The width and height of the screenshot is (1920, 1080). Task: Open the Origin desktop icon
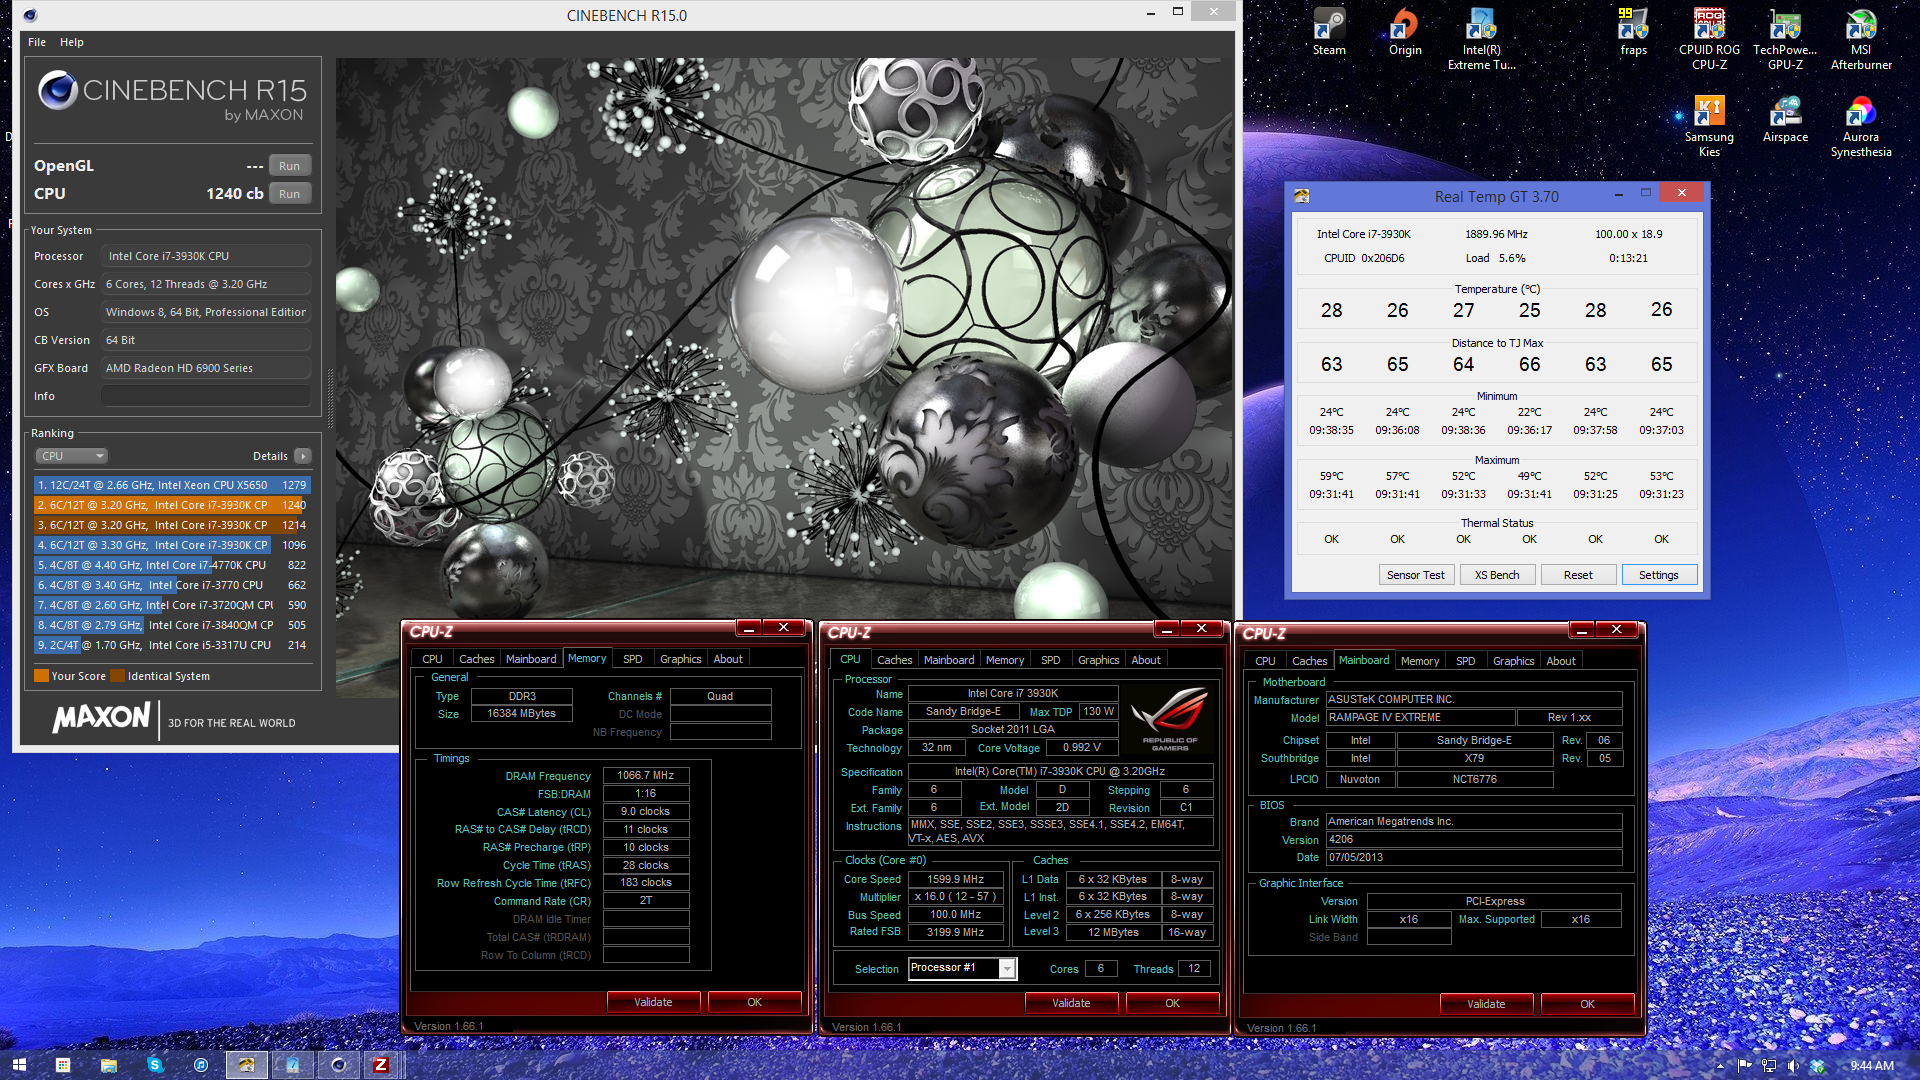1405,32
